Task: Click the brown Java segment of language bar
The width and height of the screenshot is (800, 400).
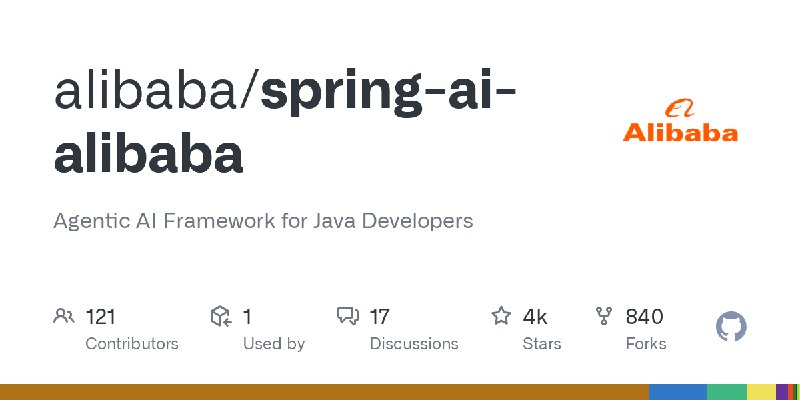Action: (324, 392)
